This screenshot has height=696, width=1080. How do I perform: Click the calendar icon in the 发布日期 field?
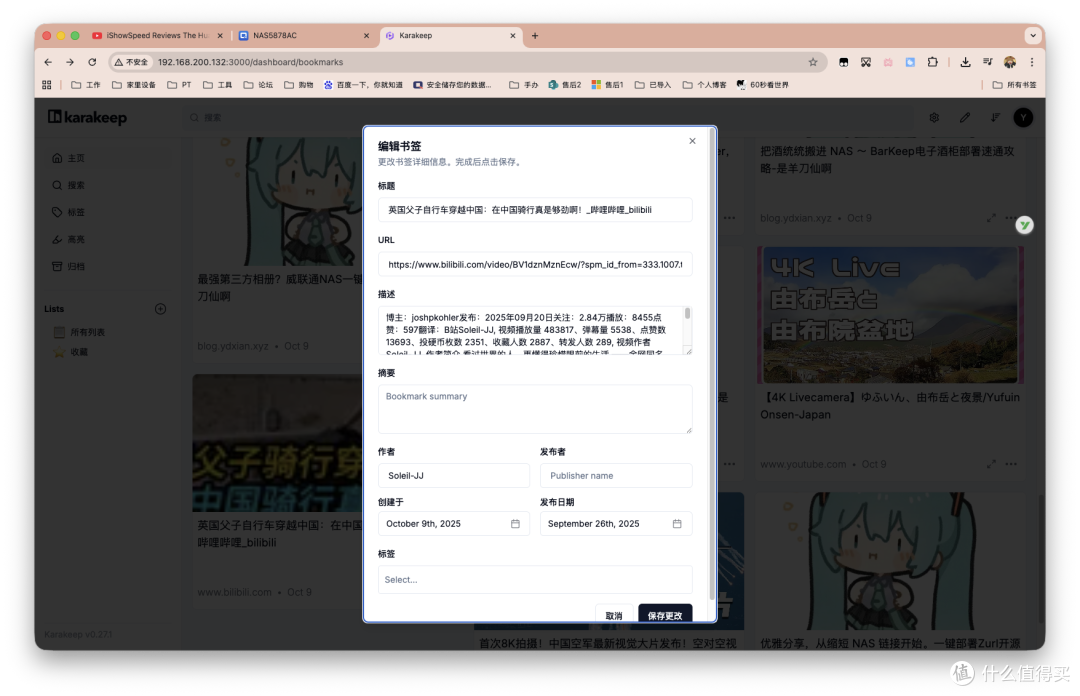pos(677,524)
